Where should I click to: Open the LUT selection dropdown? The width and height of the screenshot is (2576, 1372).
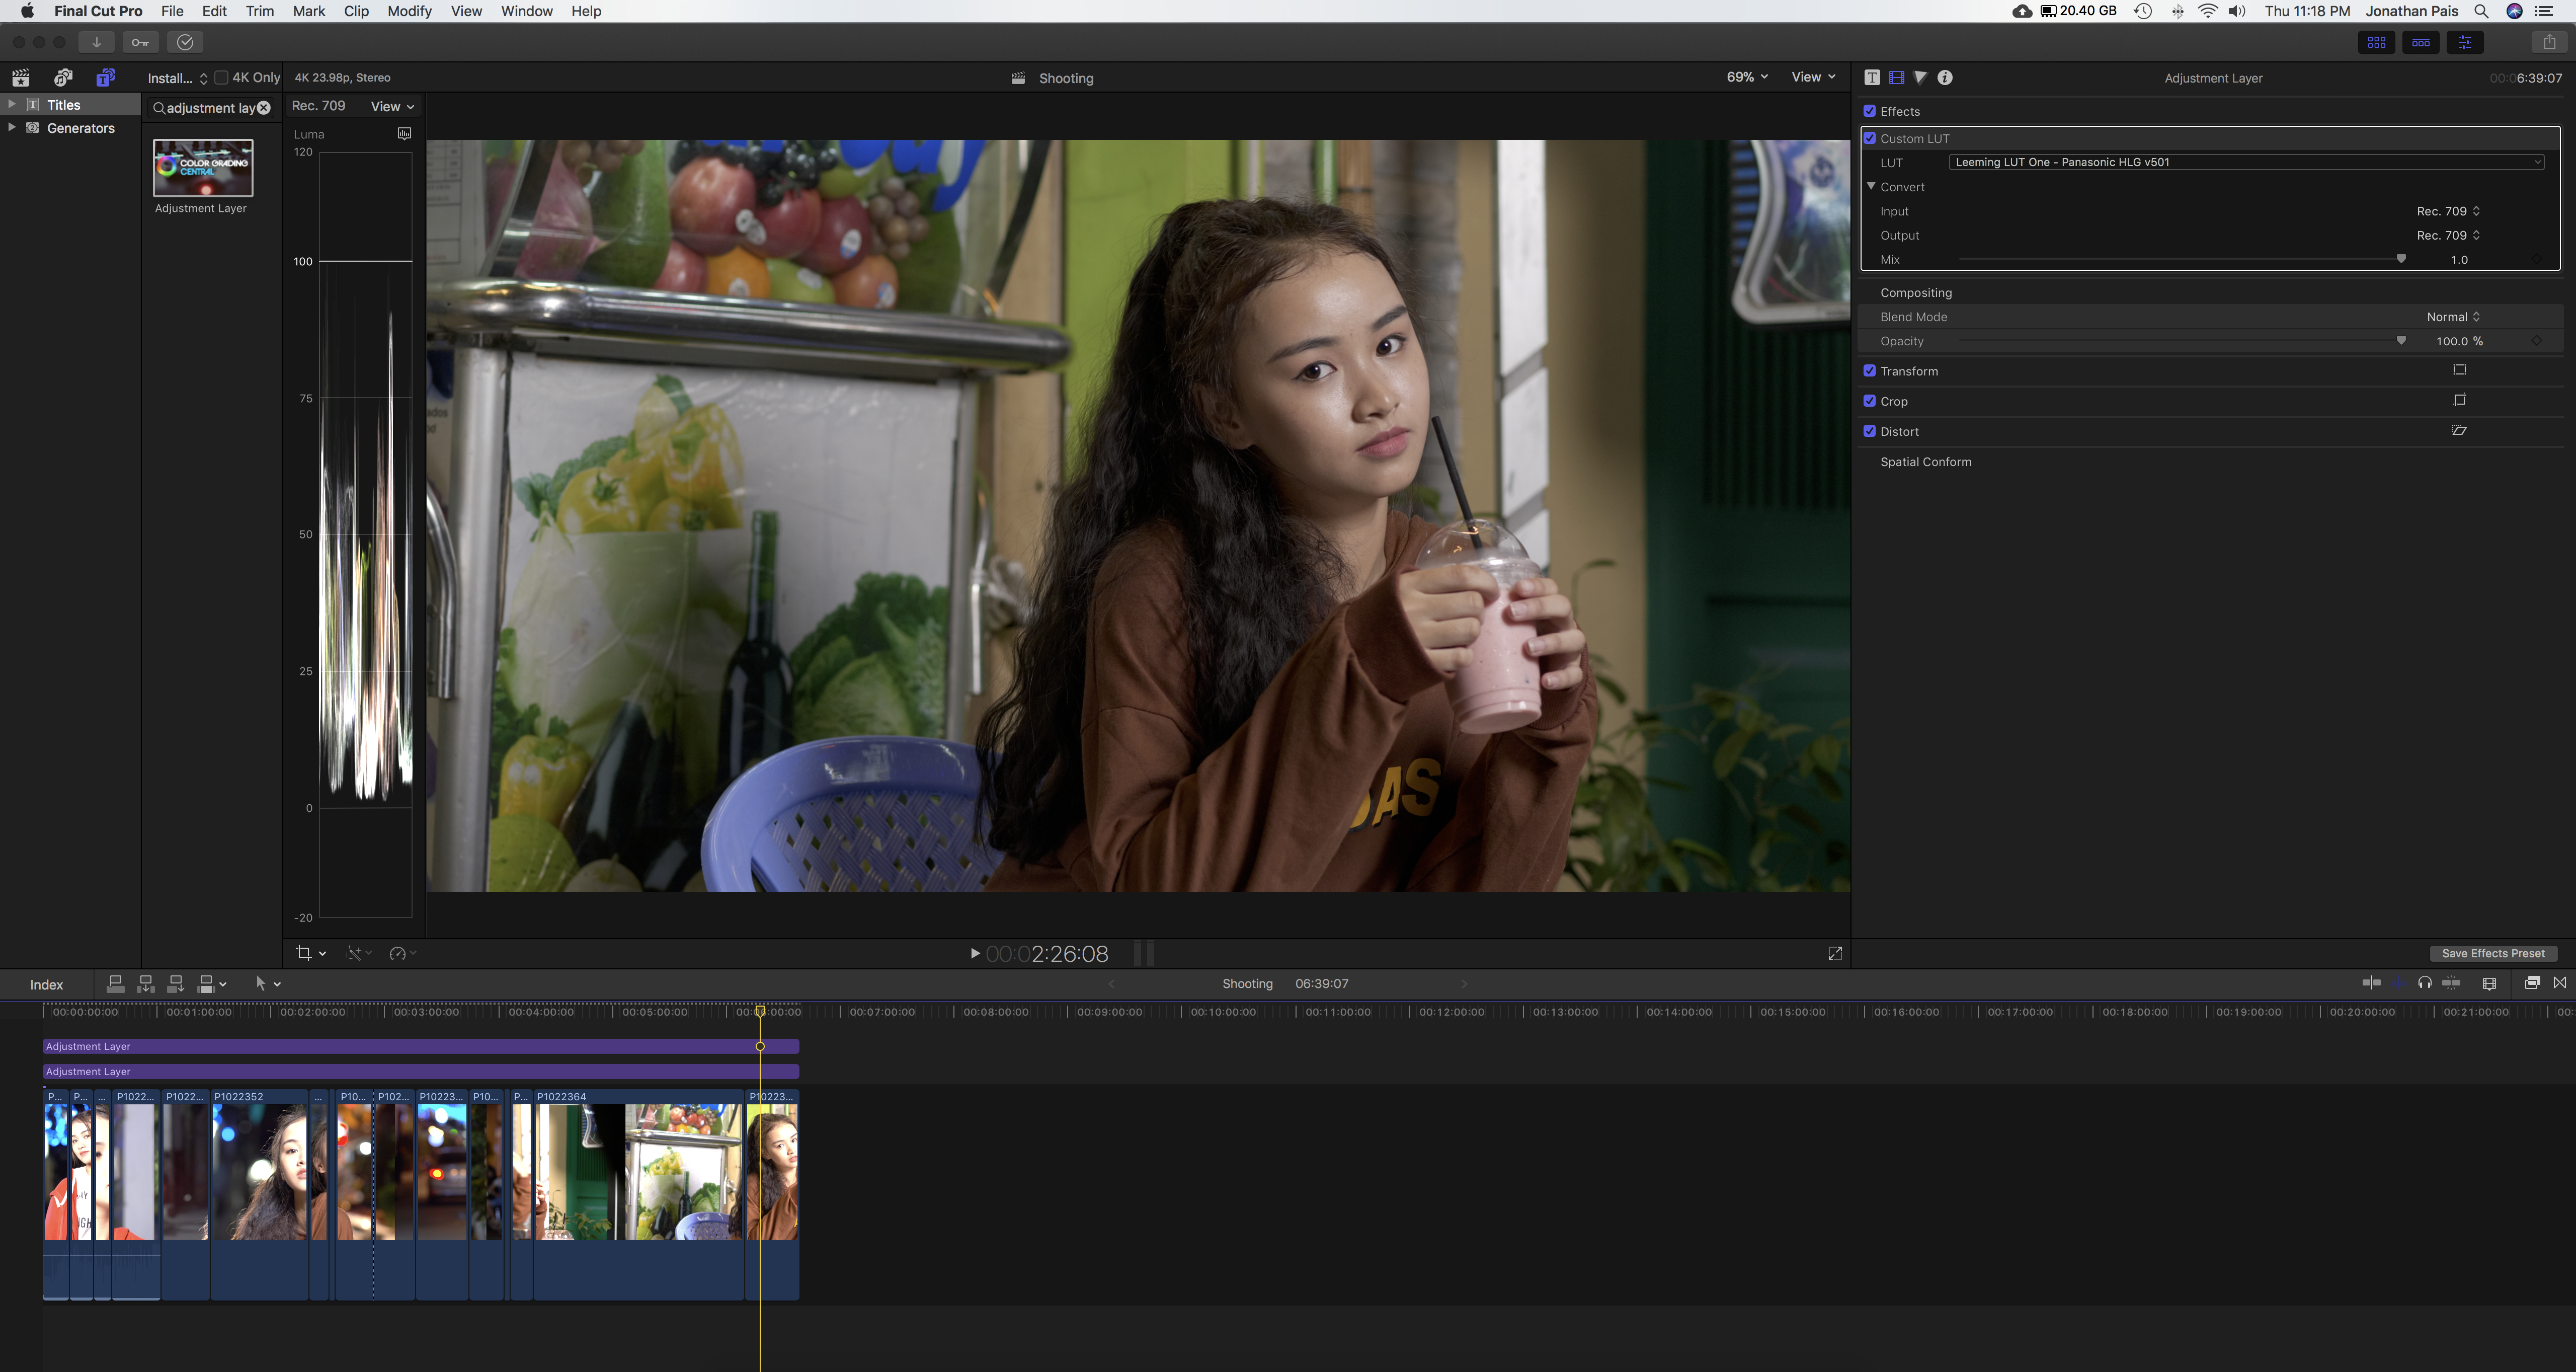[x=2245, y=162]
